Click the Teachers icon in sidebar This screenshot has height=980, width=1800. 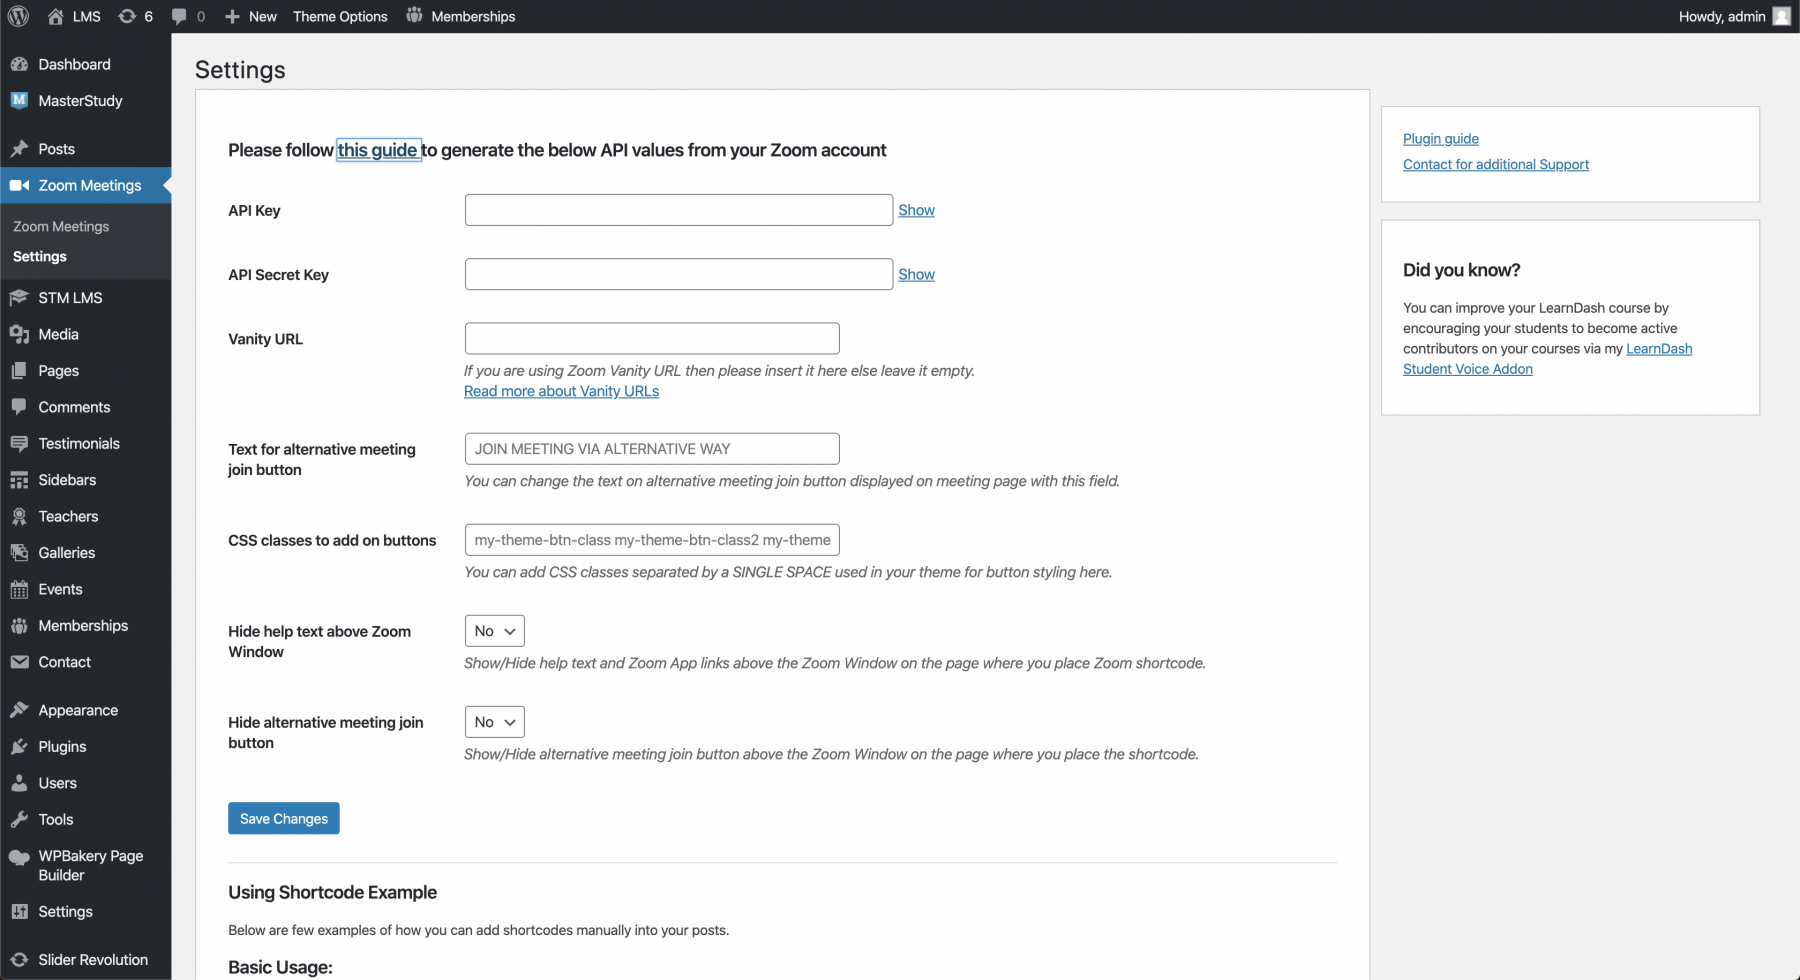[19, 516]
